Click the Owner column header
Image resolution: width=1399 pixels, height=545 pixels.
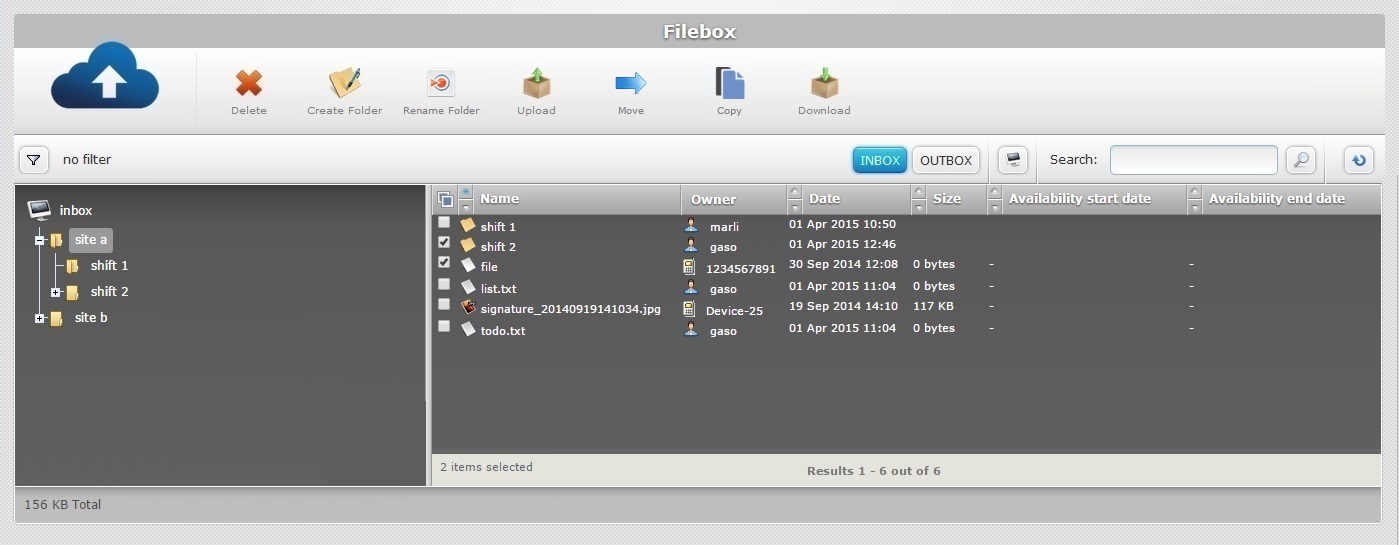pyautogui.click(x=713, y=199)
